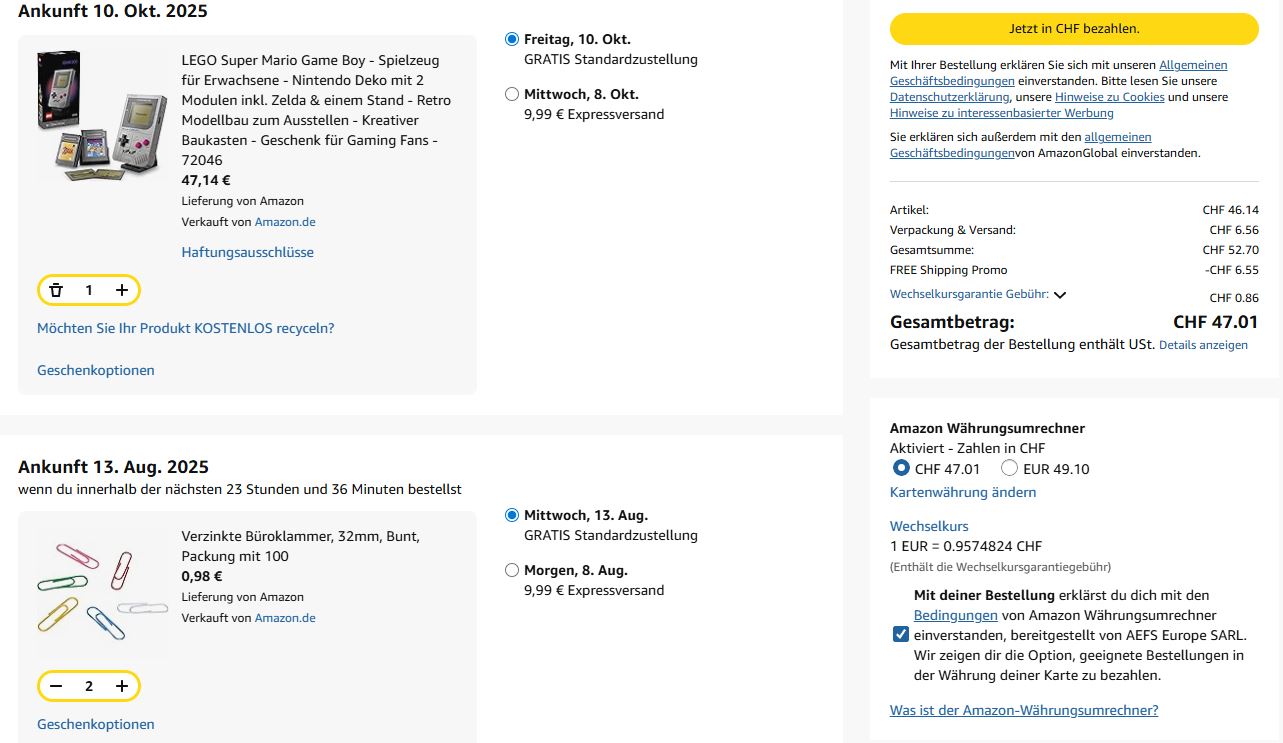
Task: Expand Wechselkursgarantie Gebühr chevron
Action: (x=1060, y=295)
